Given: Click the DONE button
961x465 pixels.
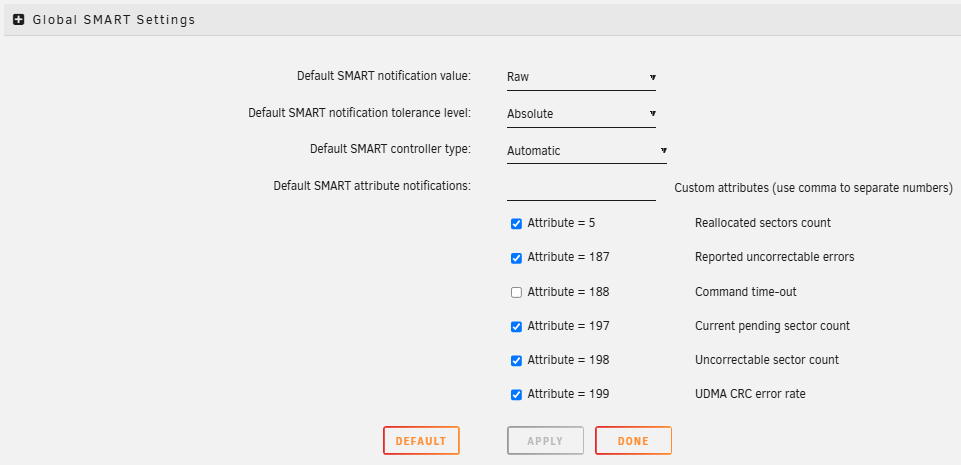Looking at the screenshot, I should click(633, 441).
